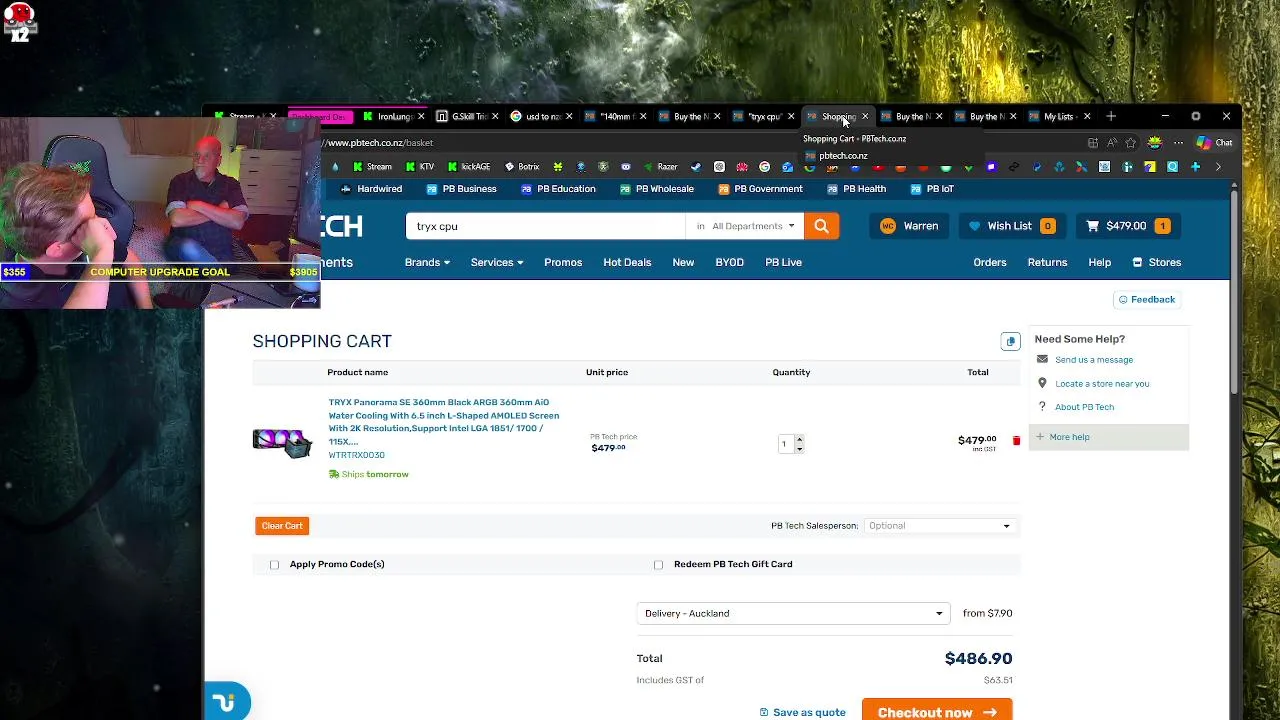Open All Departments search dropdown
This screenshot has height=720, width=1280.
pyautogui.click(x=745, y=226)
